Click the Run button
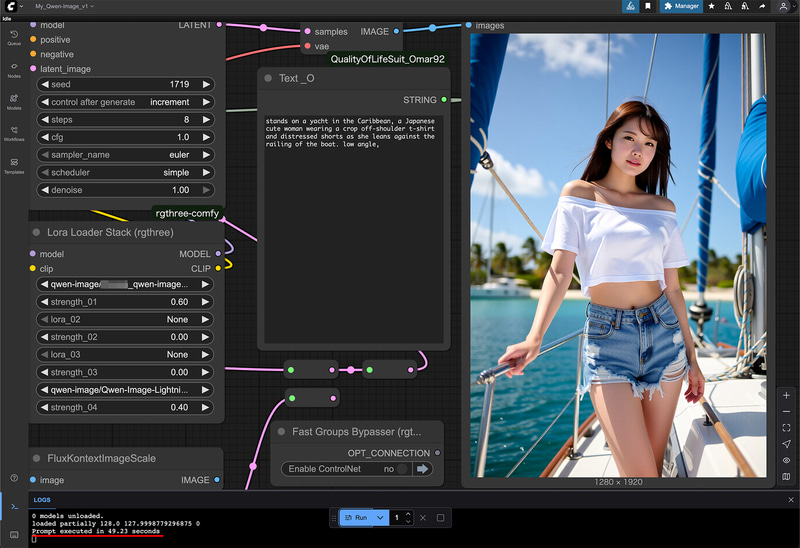The width and height of the screenshot is (800, 548). pos(356,518)
